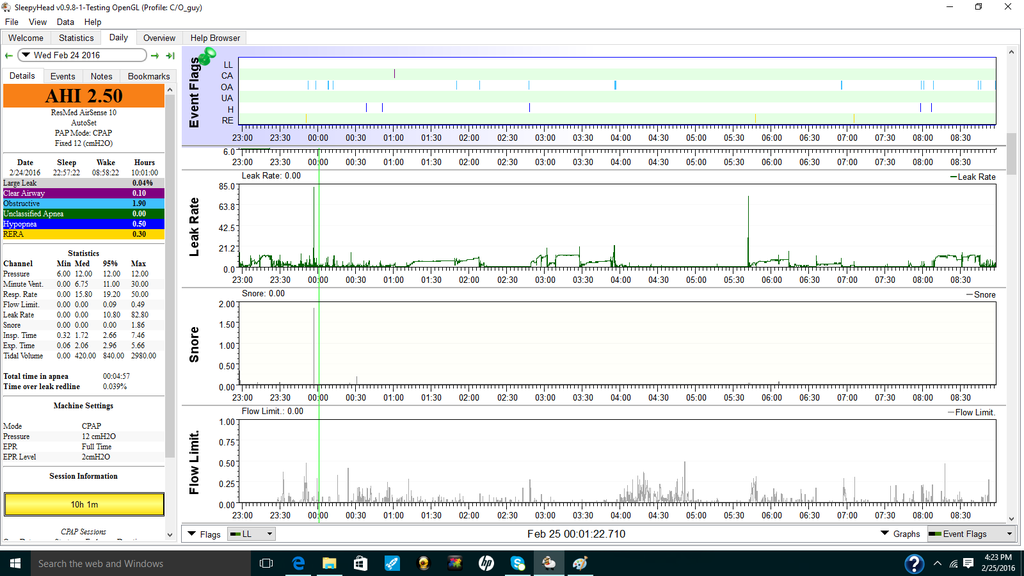Open Skype from taskbar

pyautogui.click(x=517, y=563)
